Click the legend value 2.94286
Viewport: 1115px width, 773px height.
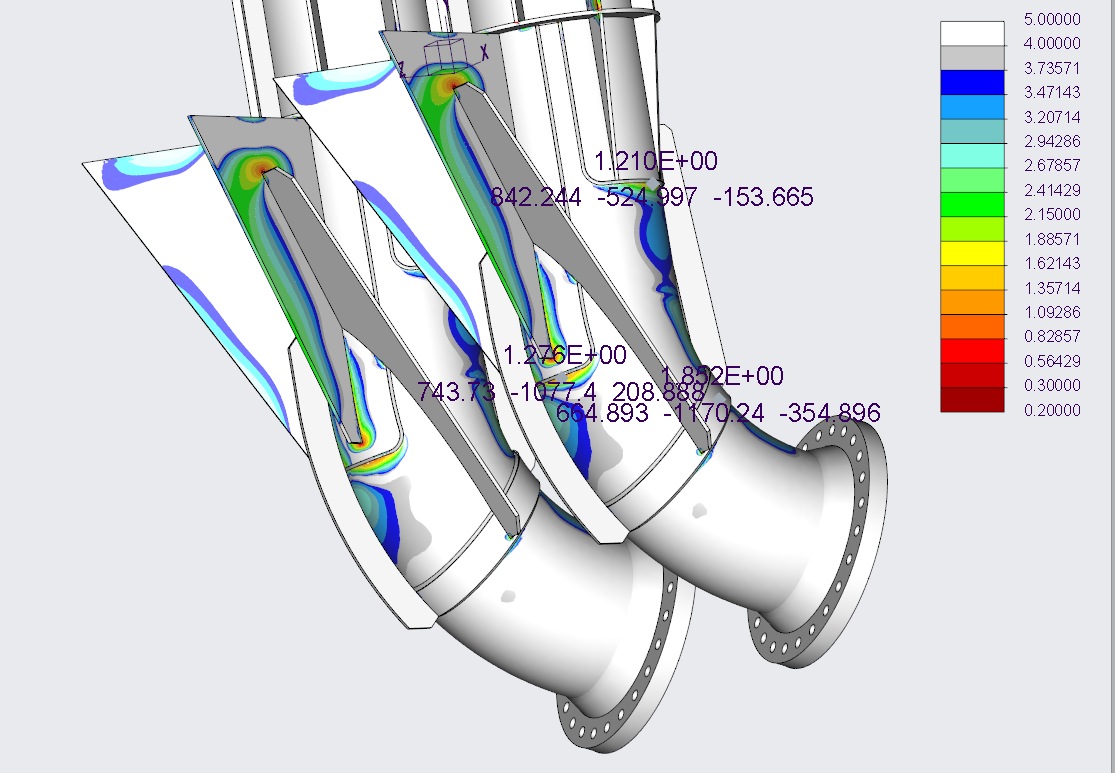1052,142
